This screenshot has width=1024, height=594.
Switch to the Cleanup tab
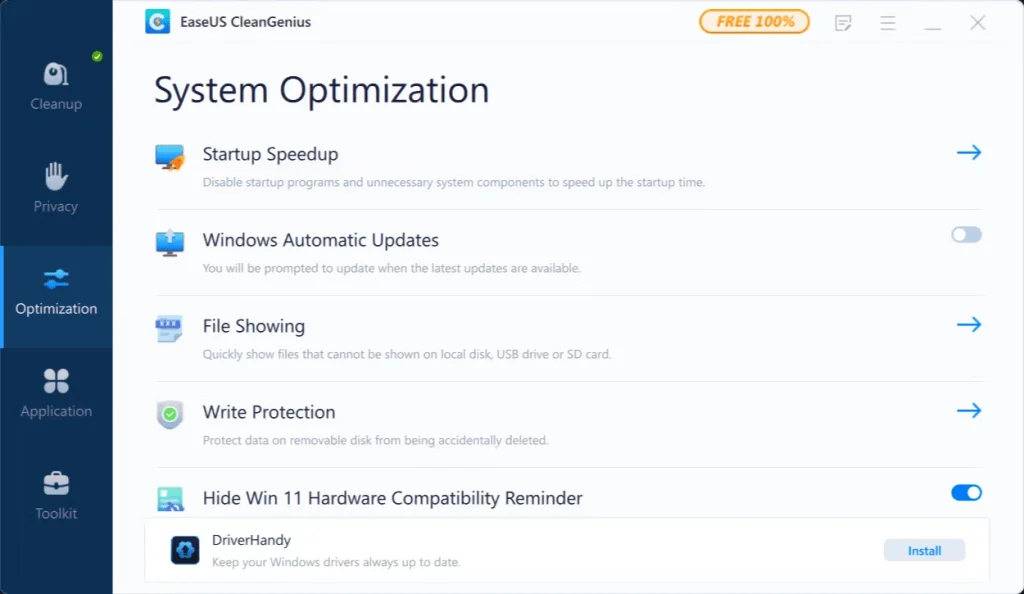[x=56, y=86]
